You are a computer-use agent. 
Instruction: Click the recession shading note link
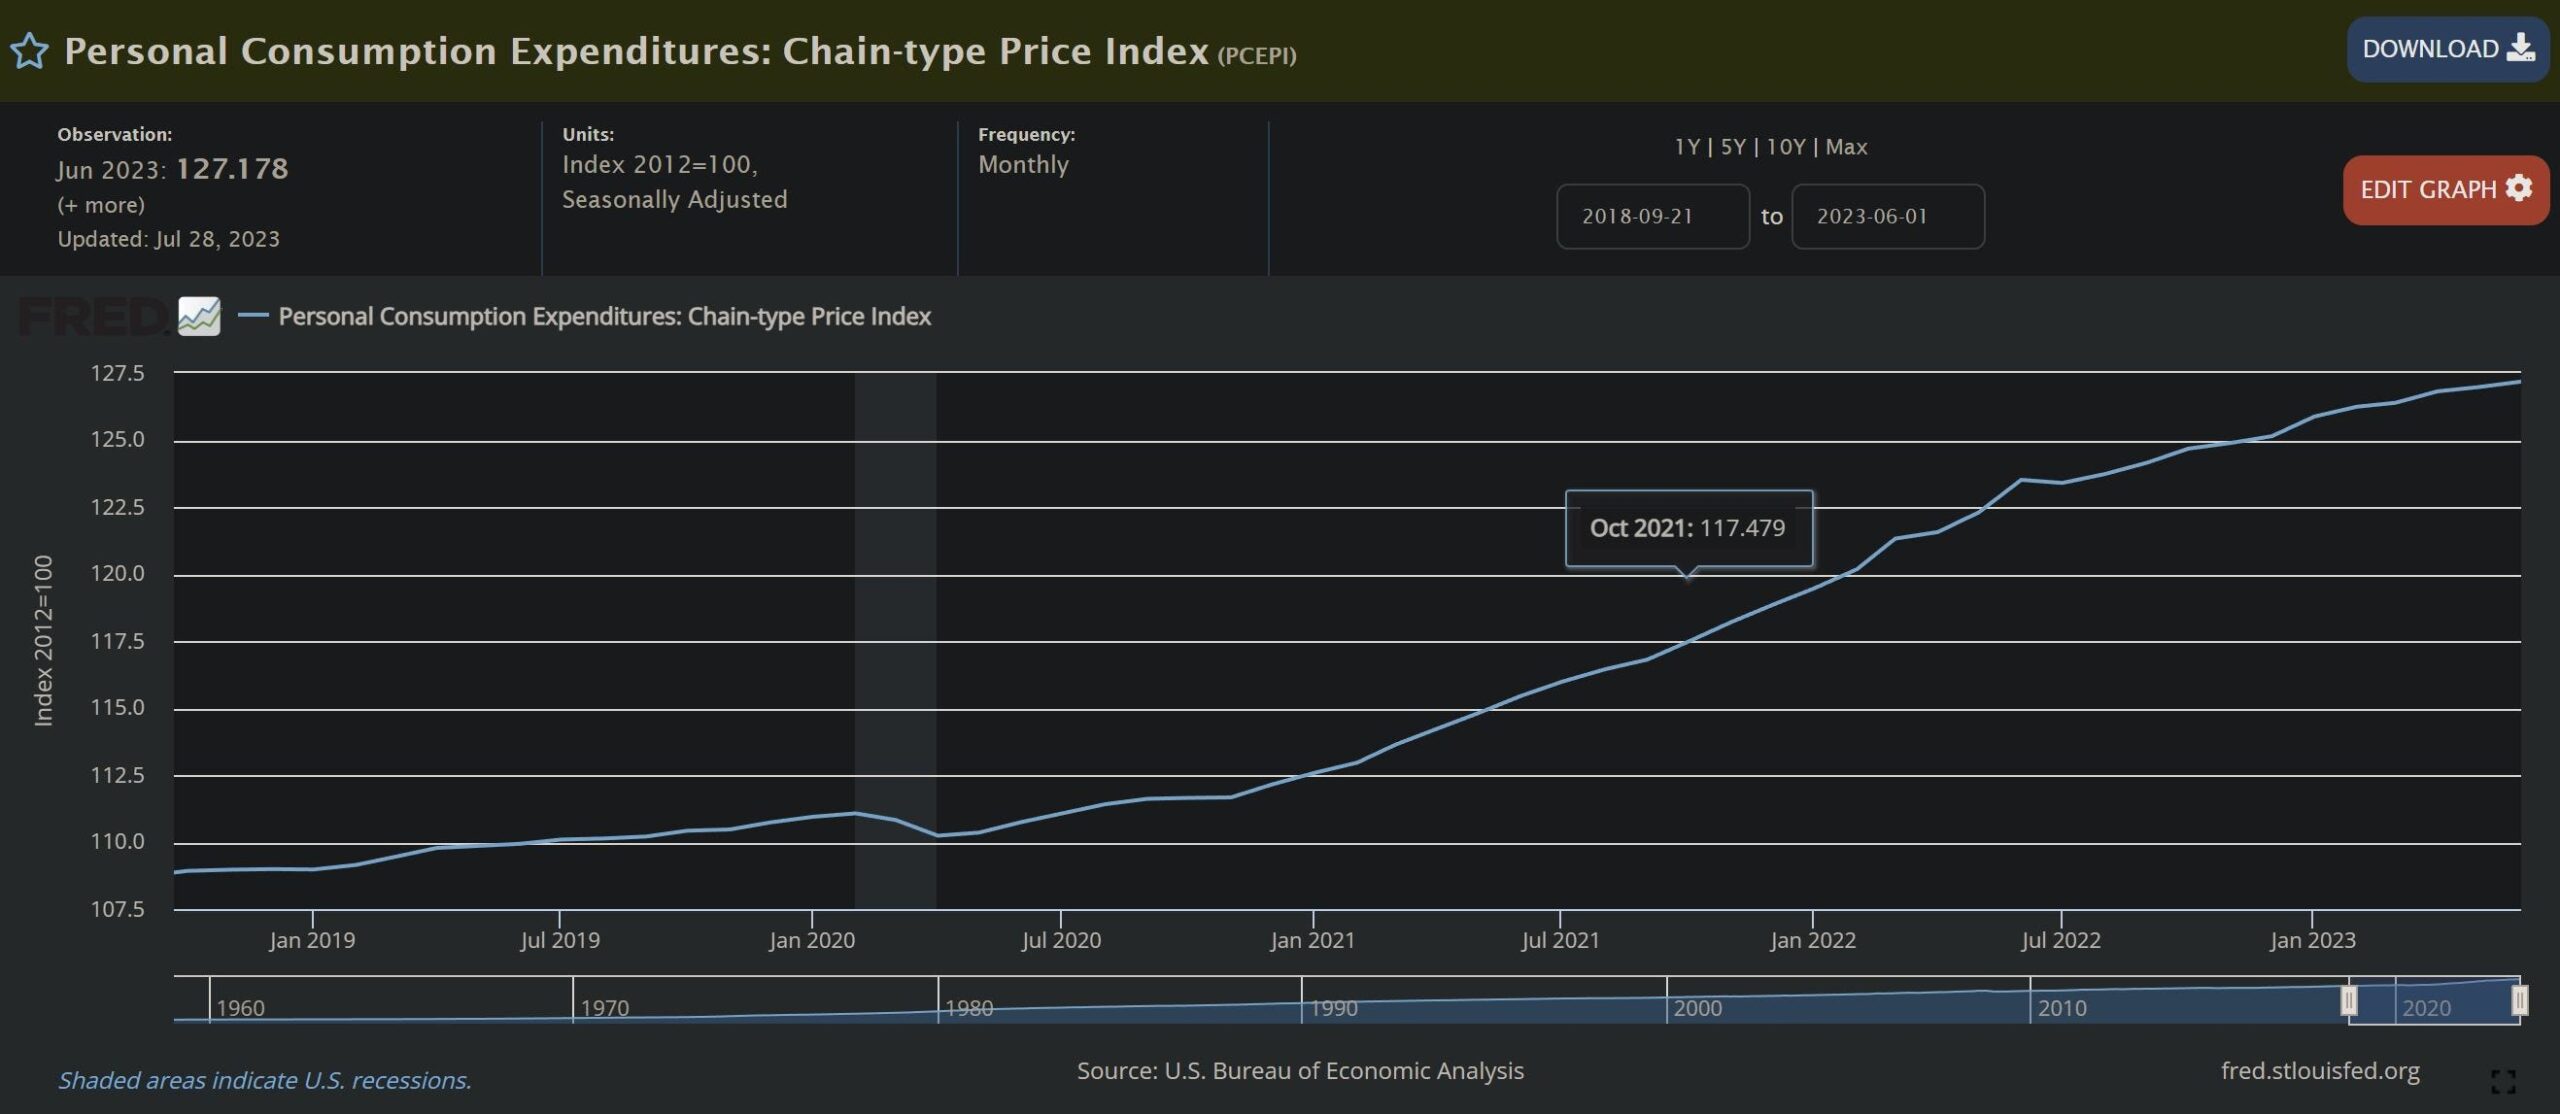tap(264, 1080)
